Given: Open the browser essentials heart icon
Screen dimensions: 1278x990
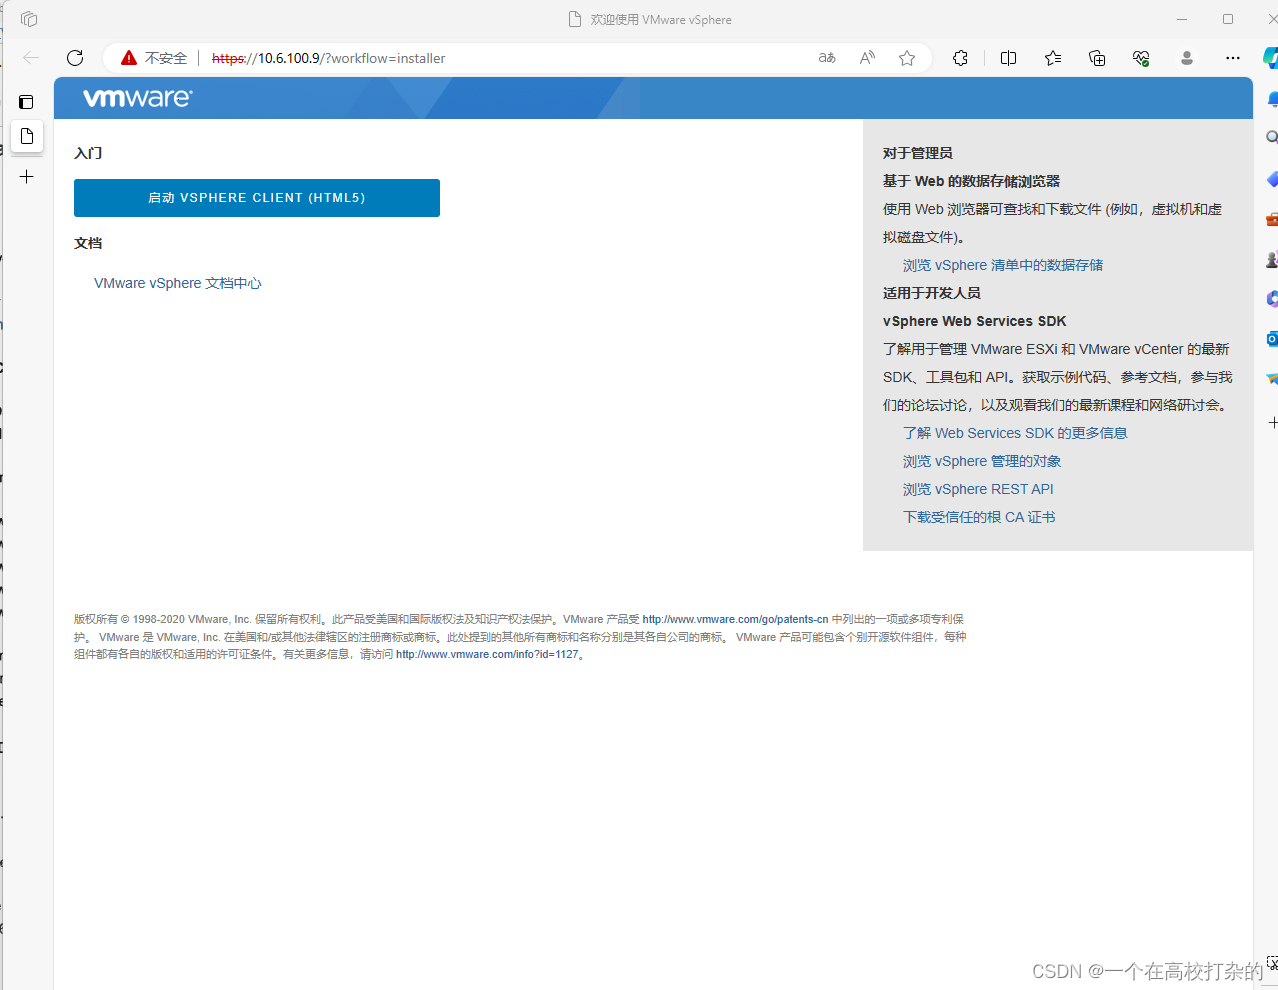Looking at the screenshot, I should [1141, 58].
